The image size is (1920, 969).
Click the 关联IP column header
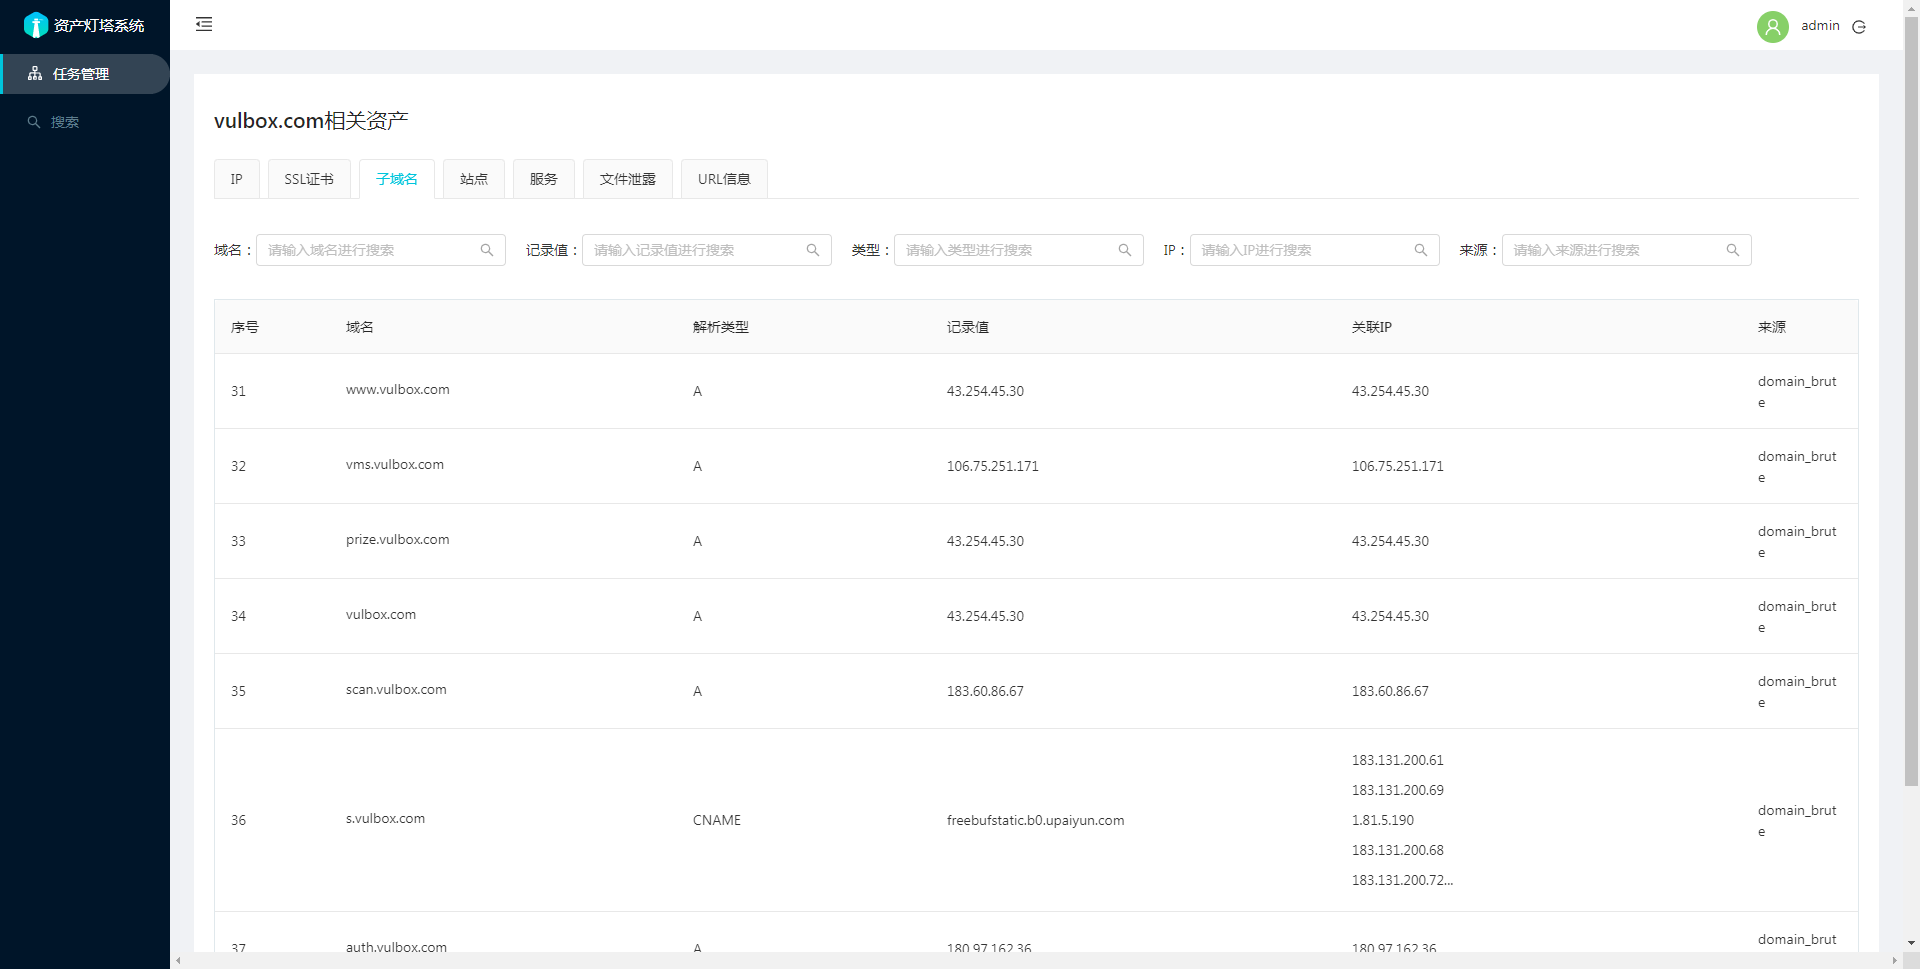[x=1372, y=327]
